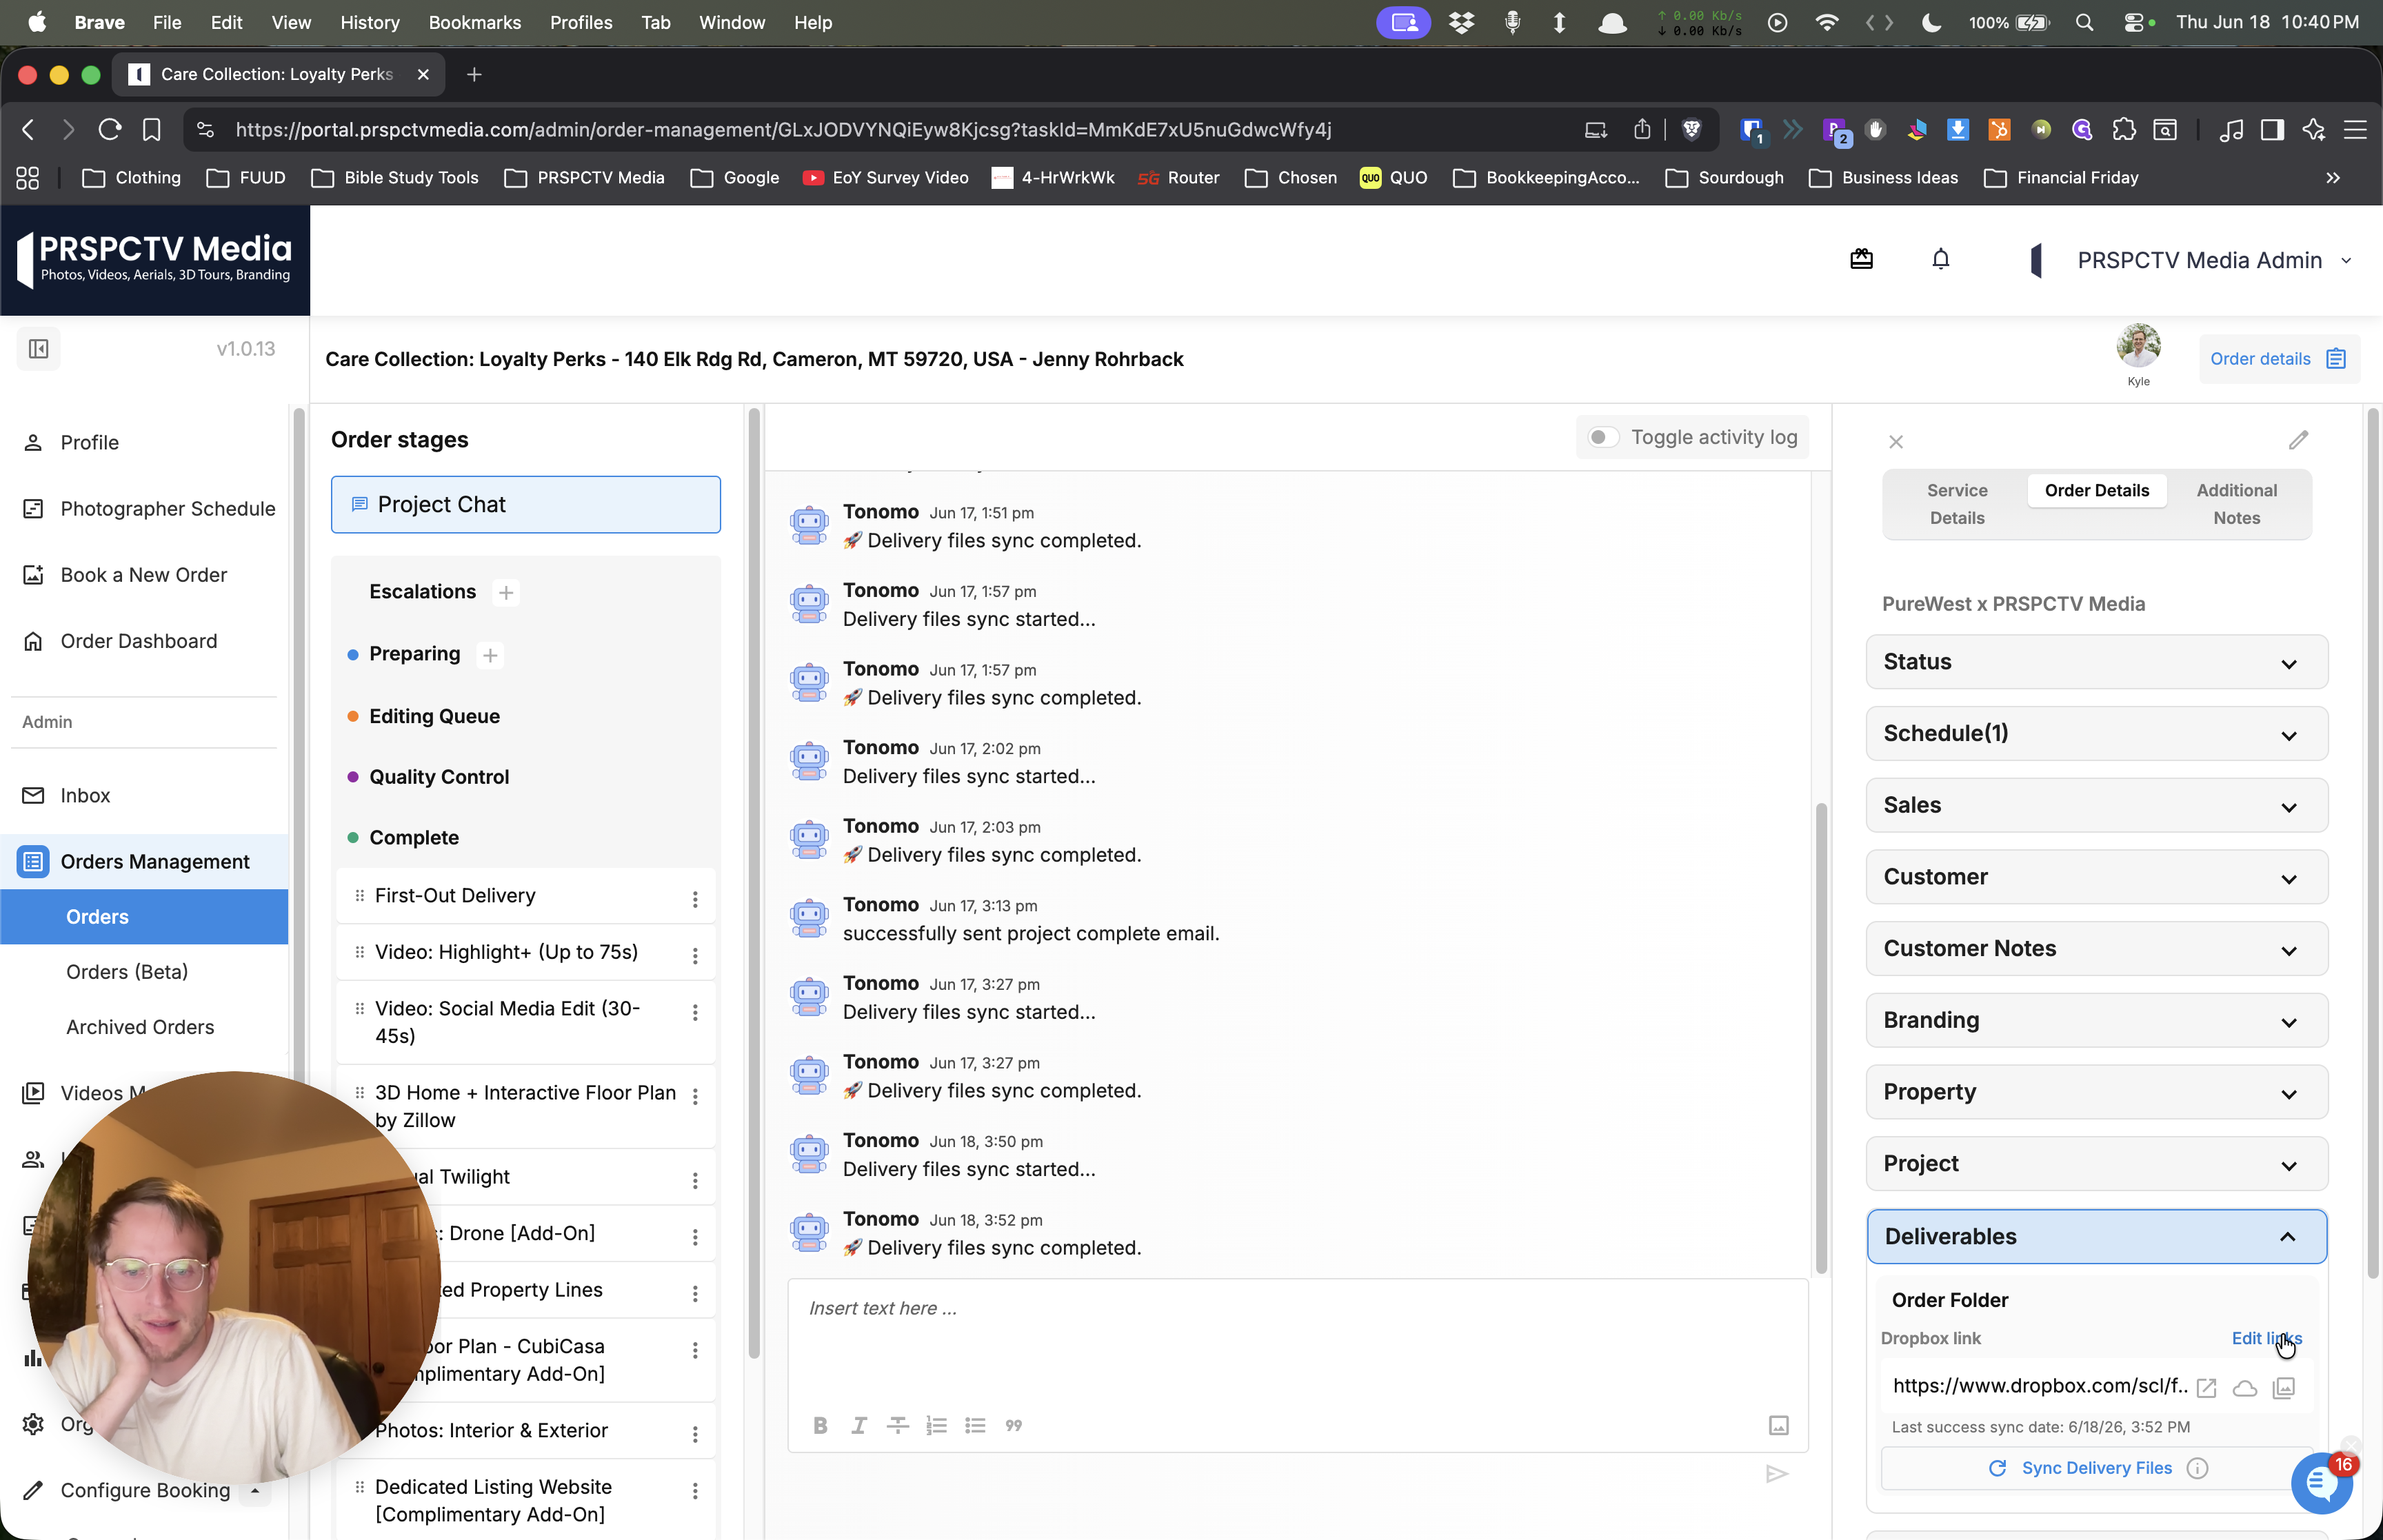Expand the Customer section
The image size is (2383, 1540).
[2096, 877]
